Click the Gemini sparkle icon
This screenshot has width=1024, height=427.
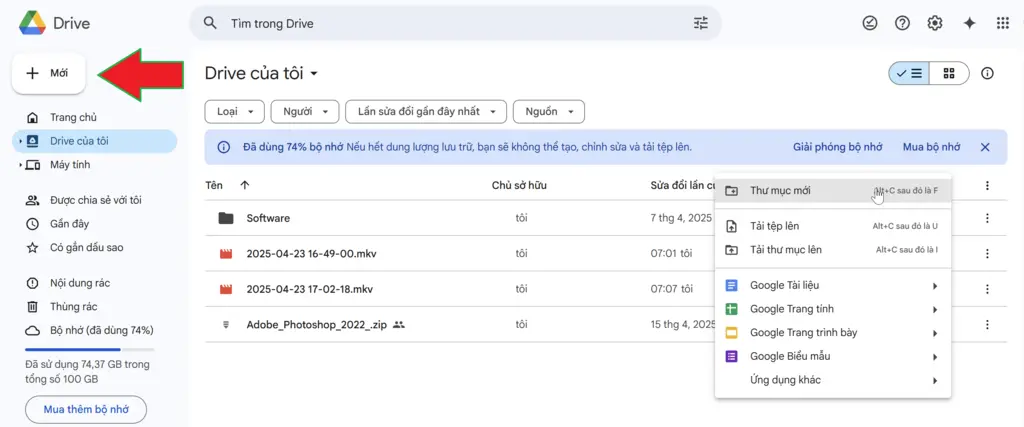[x=968, y=23]
